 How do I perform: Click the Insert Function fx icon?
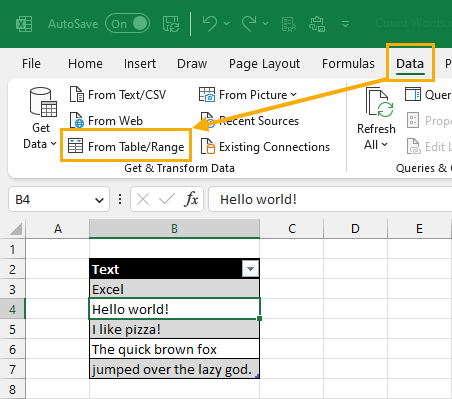(191, 199)
